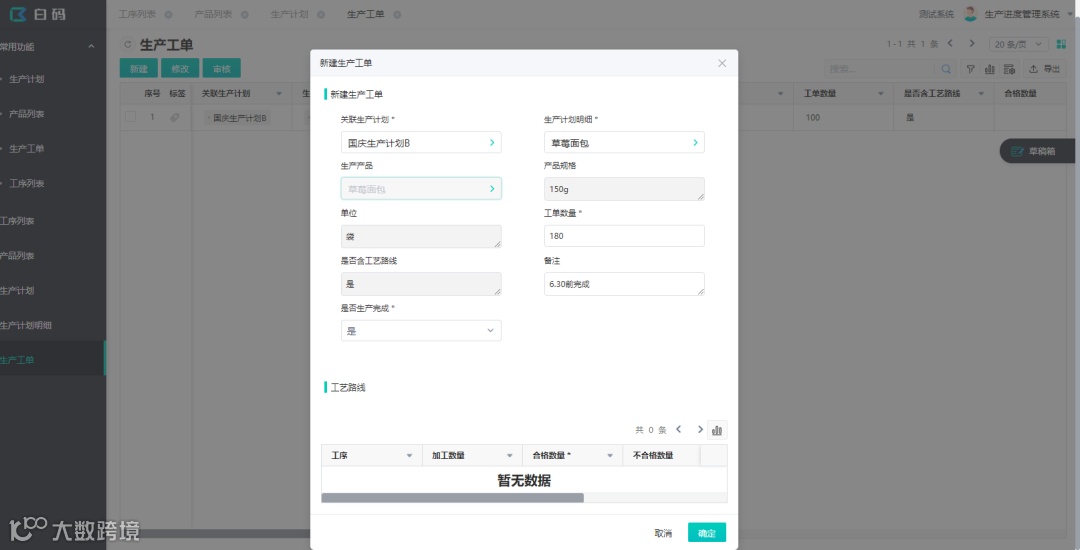Image resolution: width=1080 pixels, height=550 pixels.
Task: Close the 新建生产工单 dialog with X
Action: 722,63
